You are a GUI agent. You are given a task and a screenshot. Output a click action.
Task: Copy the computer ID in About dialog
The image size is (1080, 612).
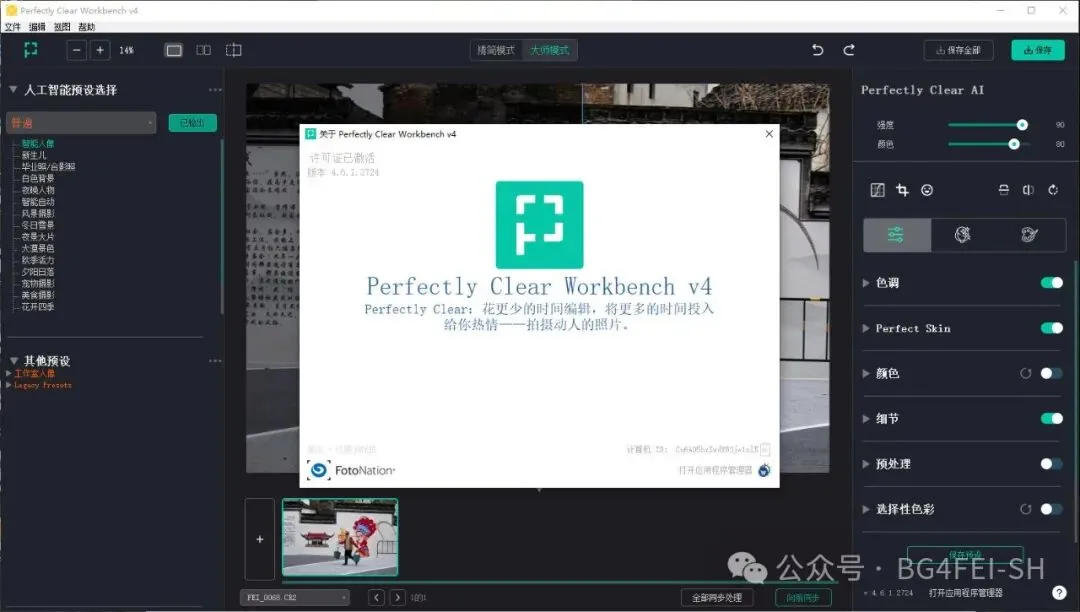click(765, 449)
